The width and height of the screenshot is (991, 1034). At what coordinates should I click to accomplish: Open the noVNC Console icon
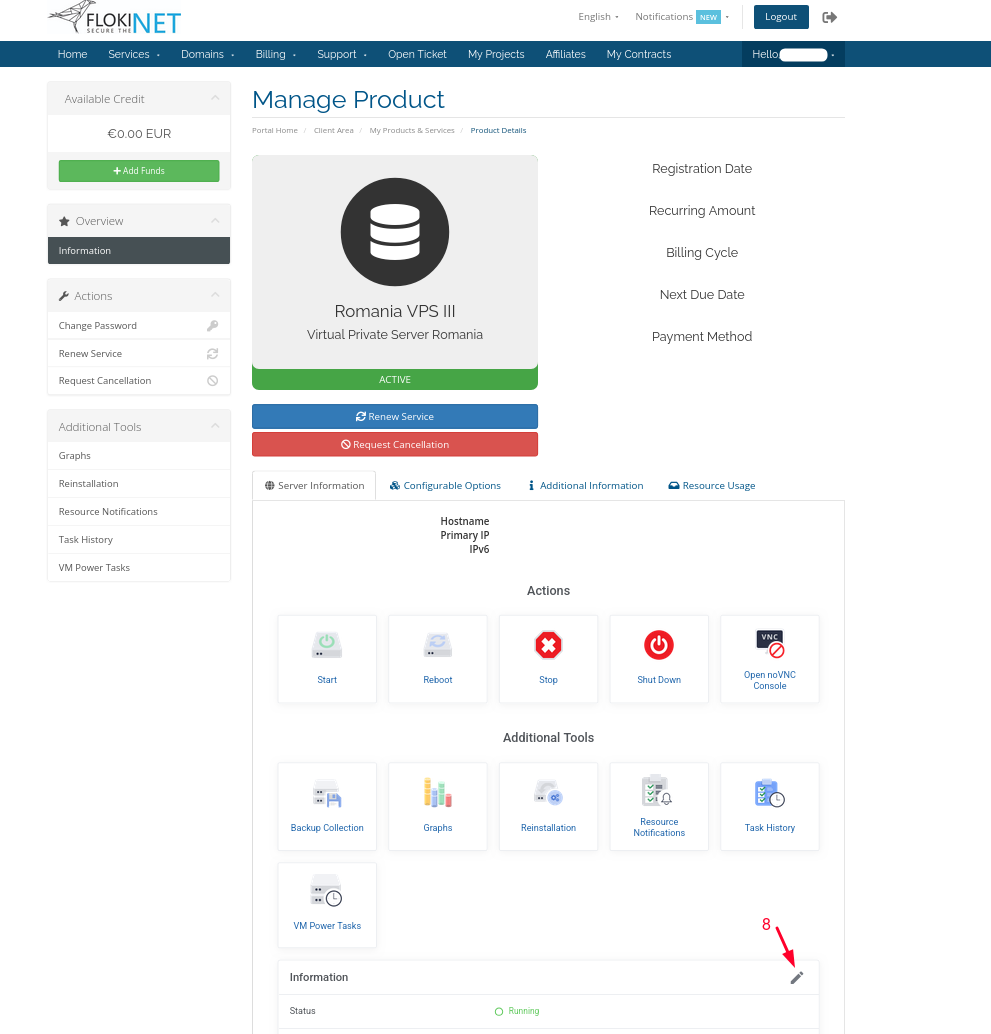click(769, 643)
